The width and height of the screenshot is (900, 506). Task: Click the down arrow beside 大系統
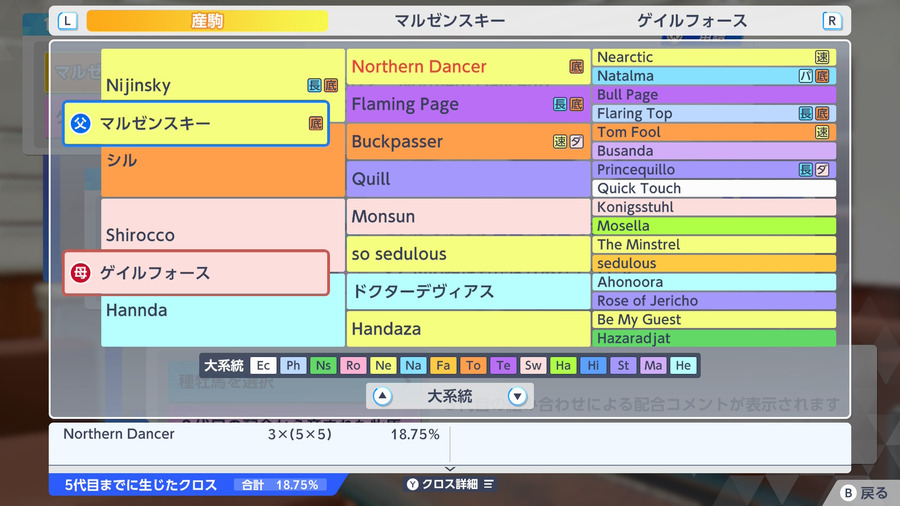pos(517,396)
